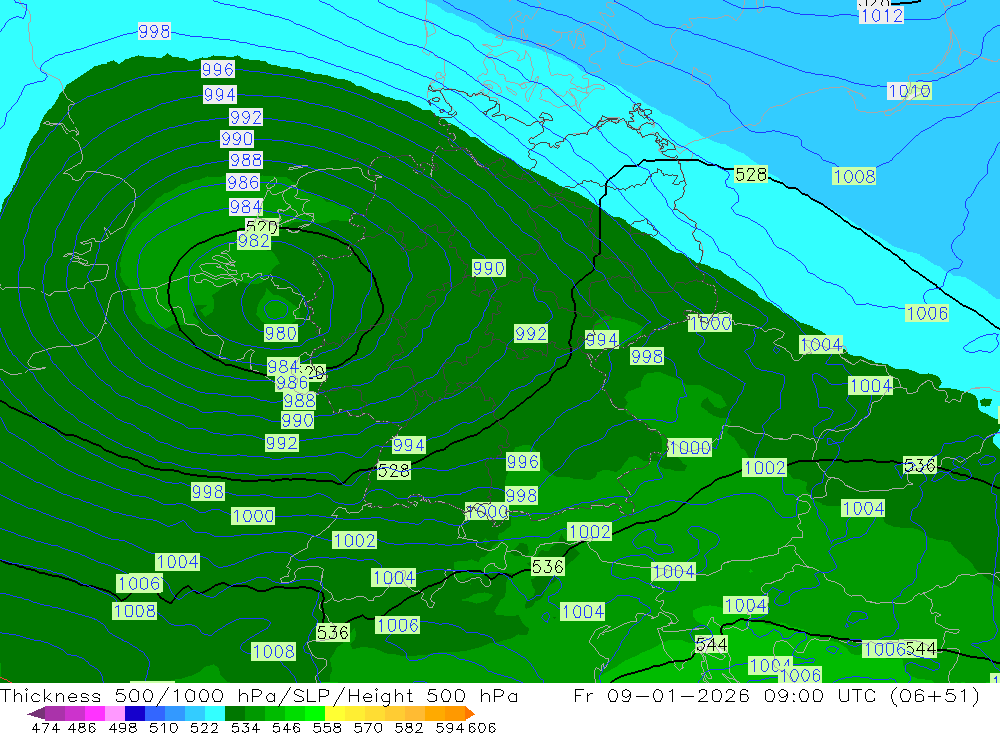The width and height of the screenshot is (1000, 733).
Task: Click the 1010 isobar label
Action: pyautogui.click(x=909, y=91)
